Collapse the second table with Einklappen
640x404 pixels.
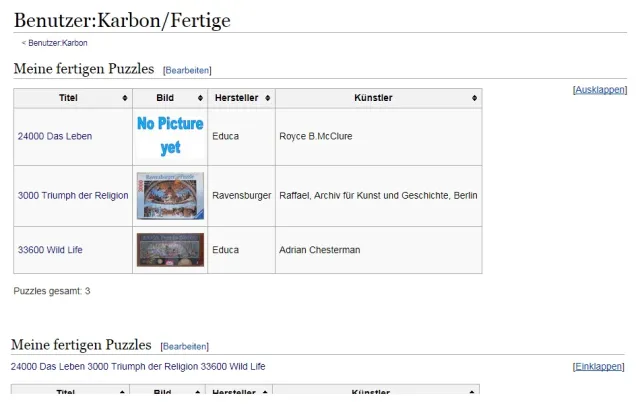[598, 366]
